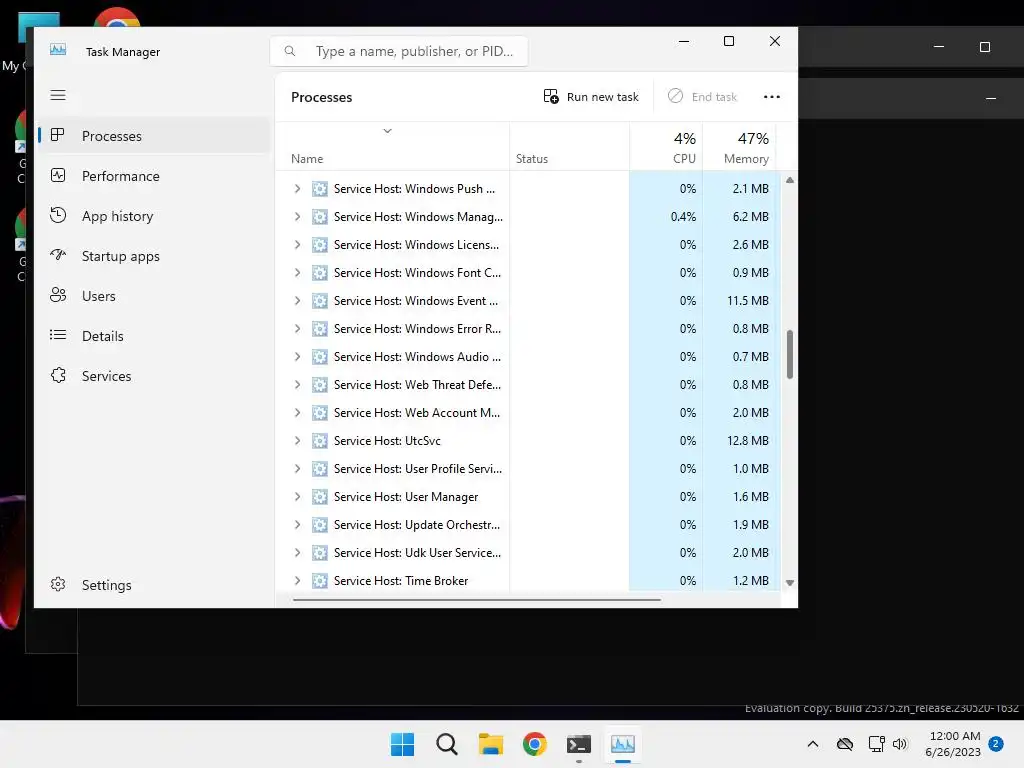Expand Service Host: Windows Font C... row
Image resolution: width=1024 pixels, height=768 pixels.
(297, 272)
